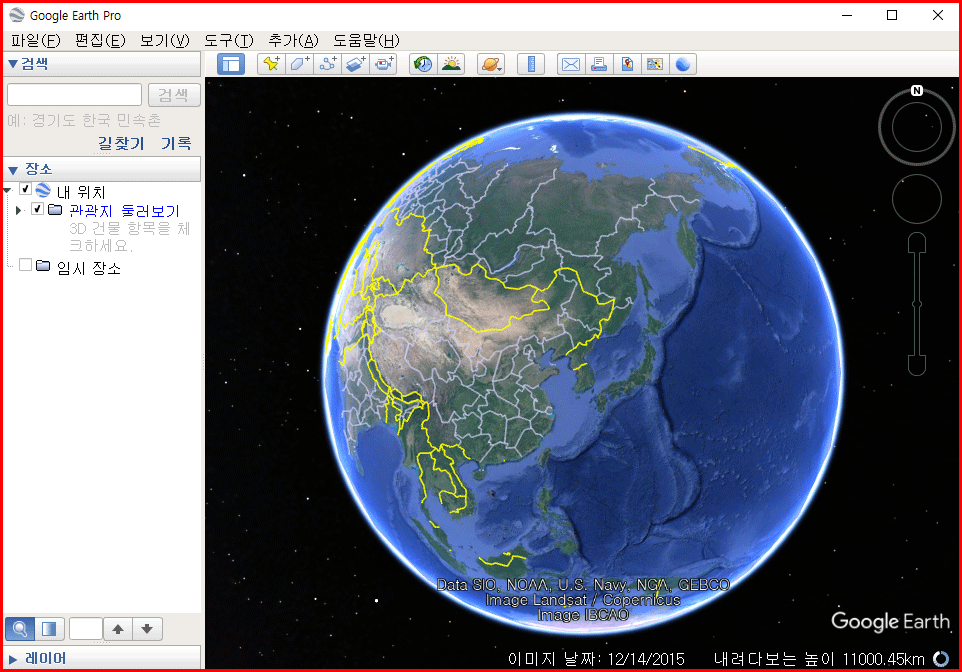The width and height of the screenshot is (962, 672).
Task: Open the 보기(V) menu
Action: (x=164, y=41)
